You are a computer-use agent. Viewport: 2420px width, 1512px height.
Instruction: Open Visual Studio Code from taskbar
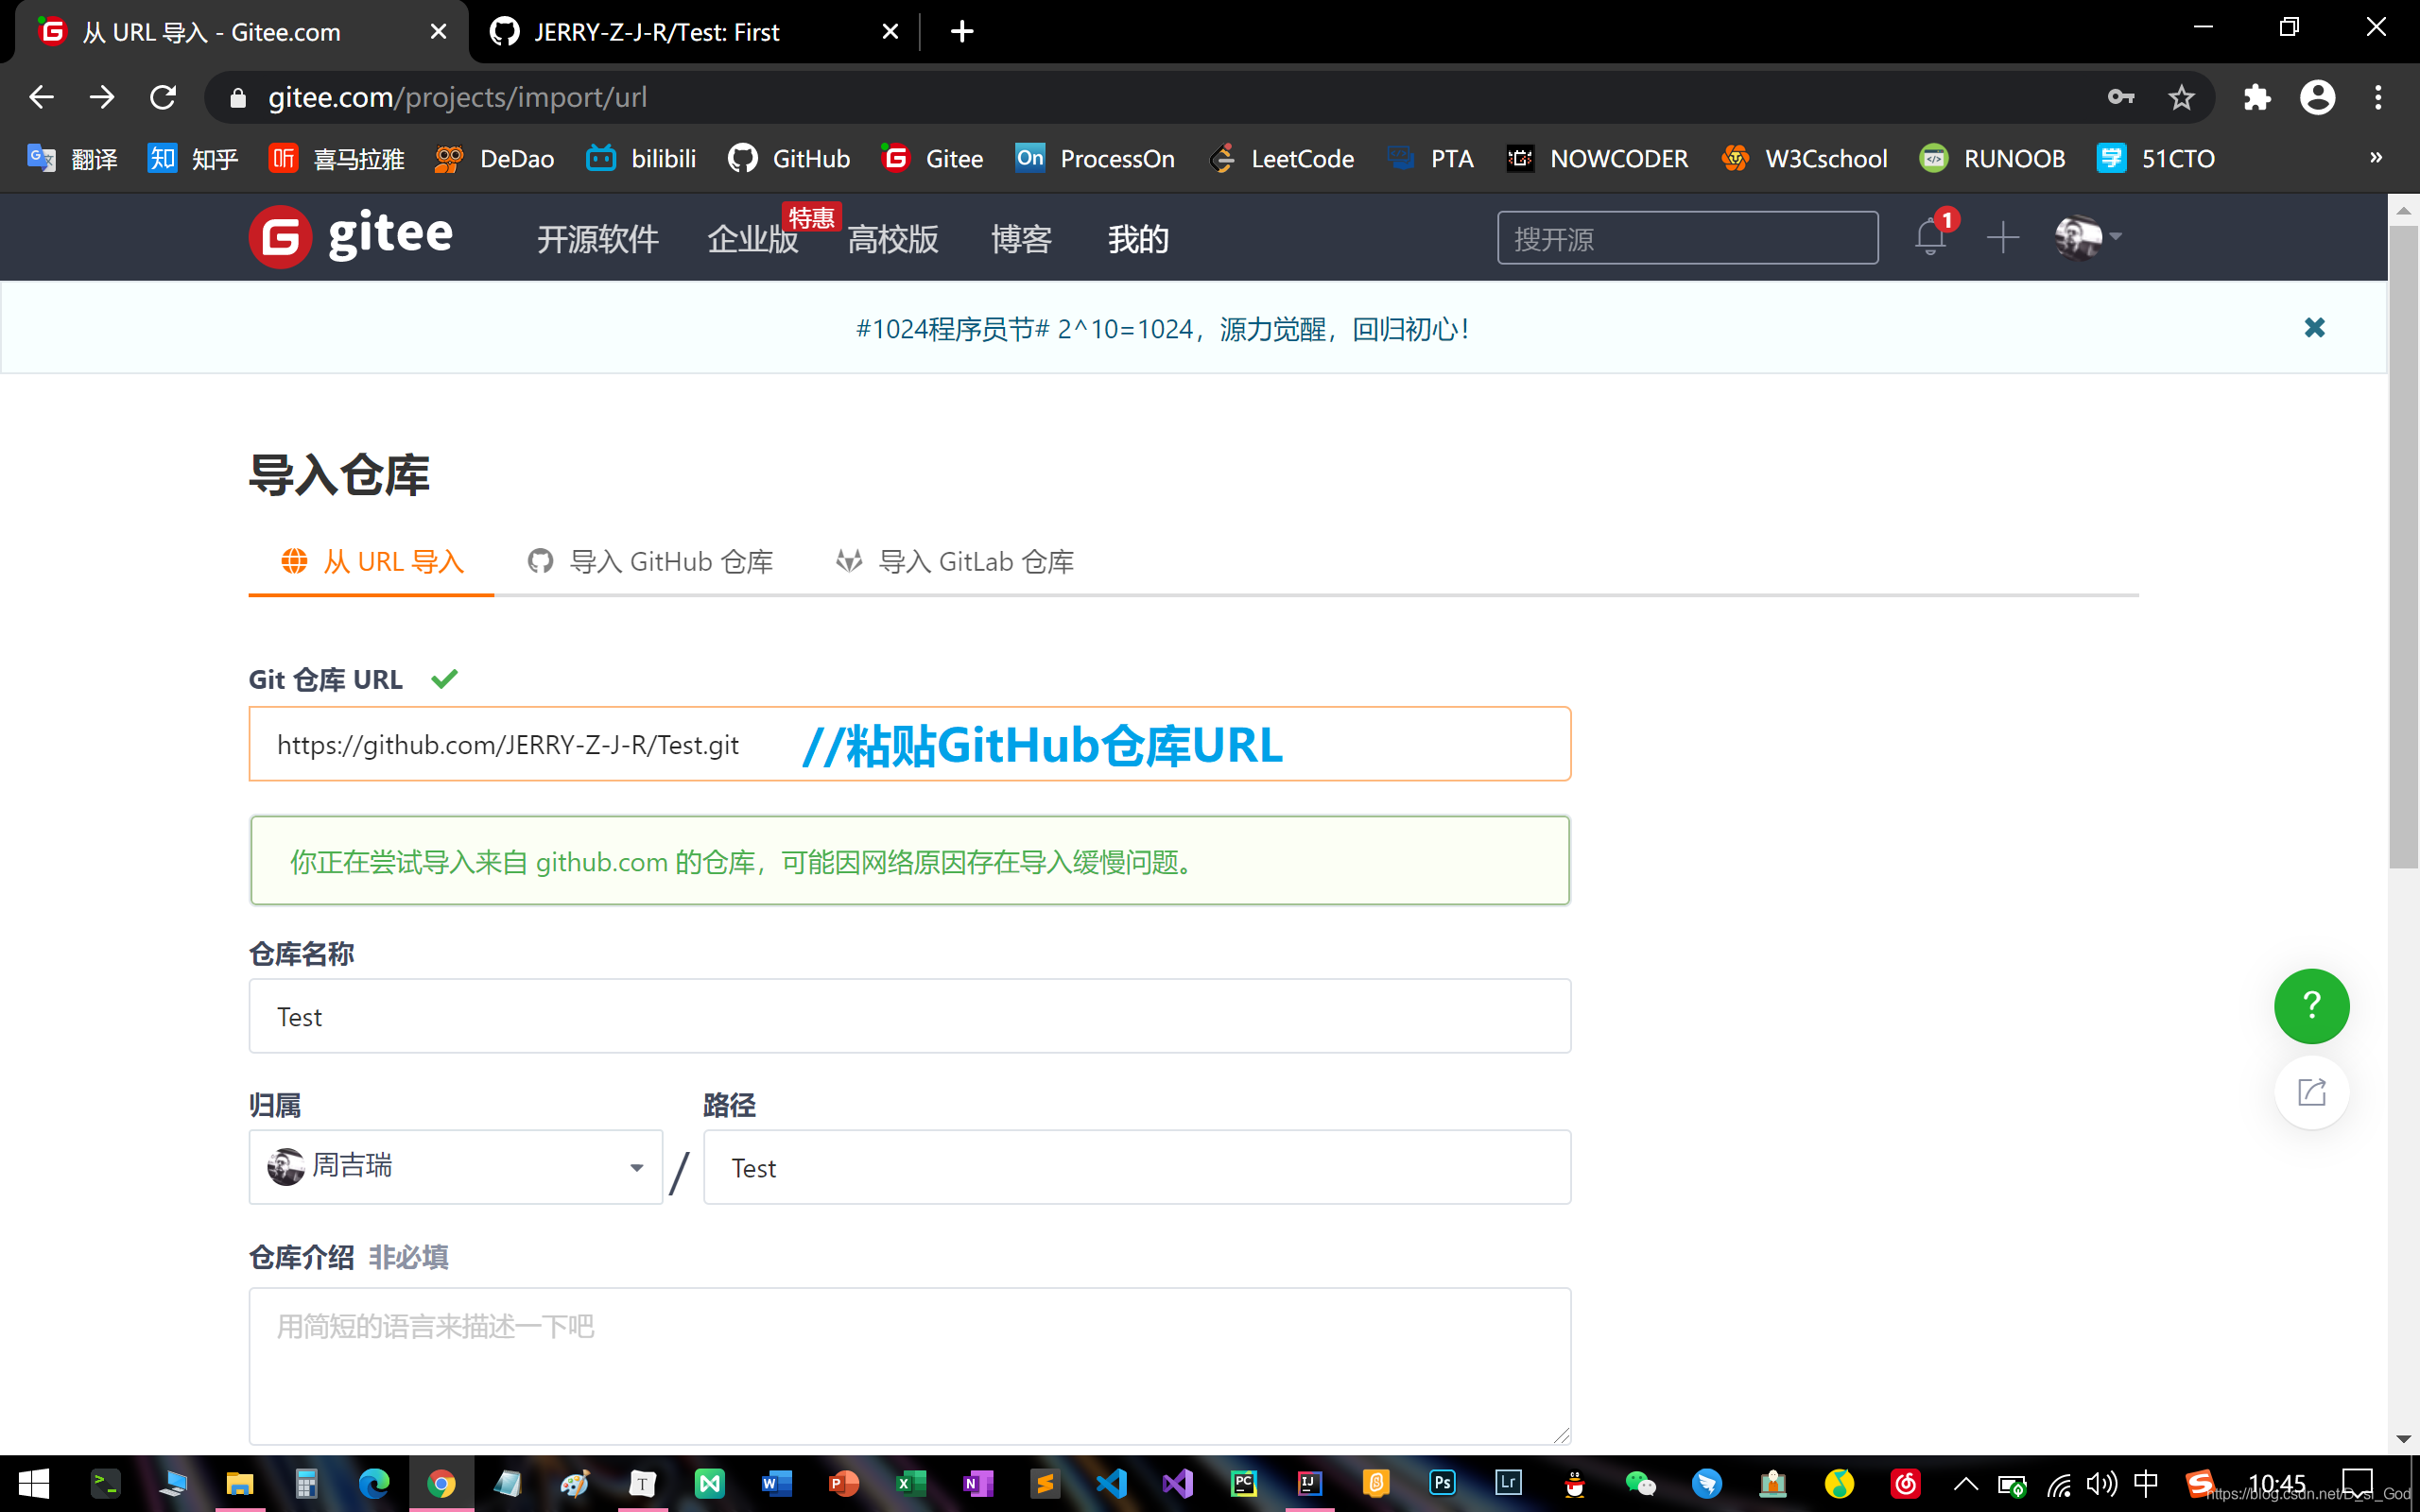coord(1111,1483)
